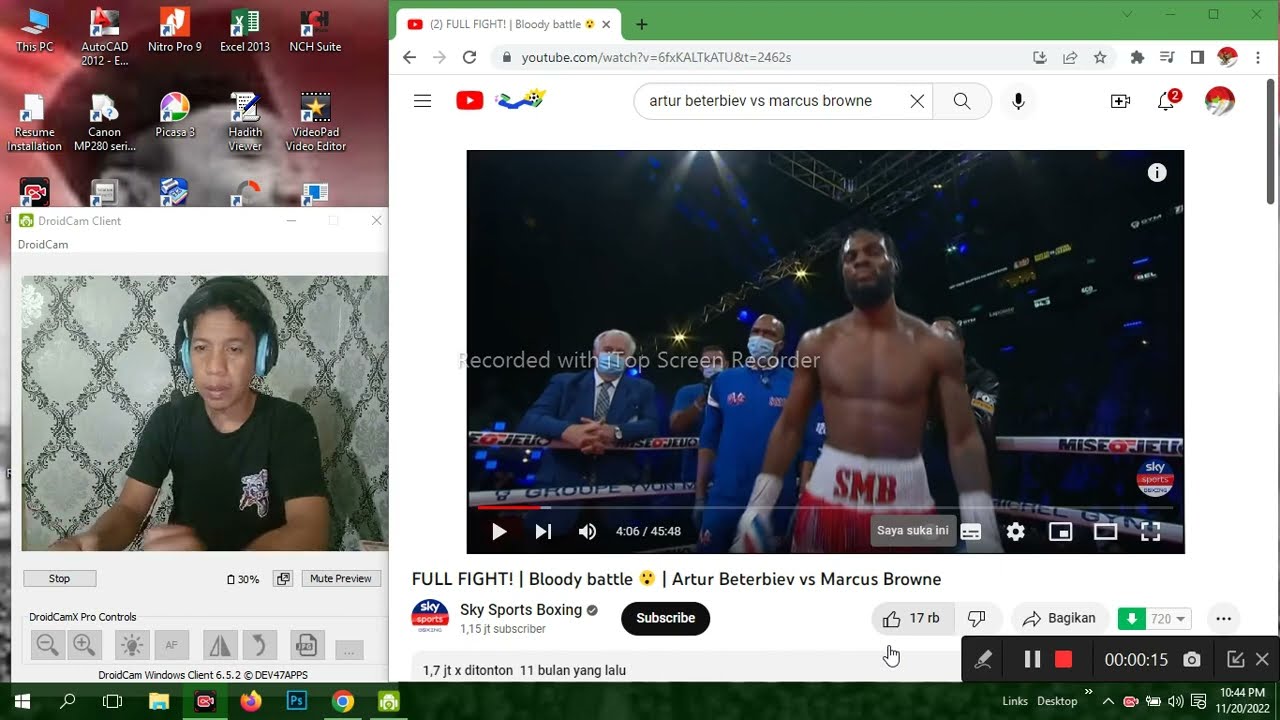The height and width of the screenshot is (720, 1280).
Task: Open new Chrome tab
Action: tap(642, 25)
